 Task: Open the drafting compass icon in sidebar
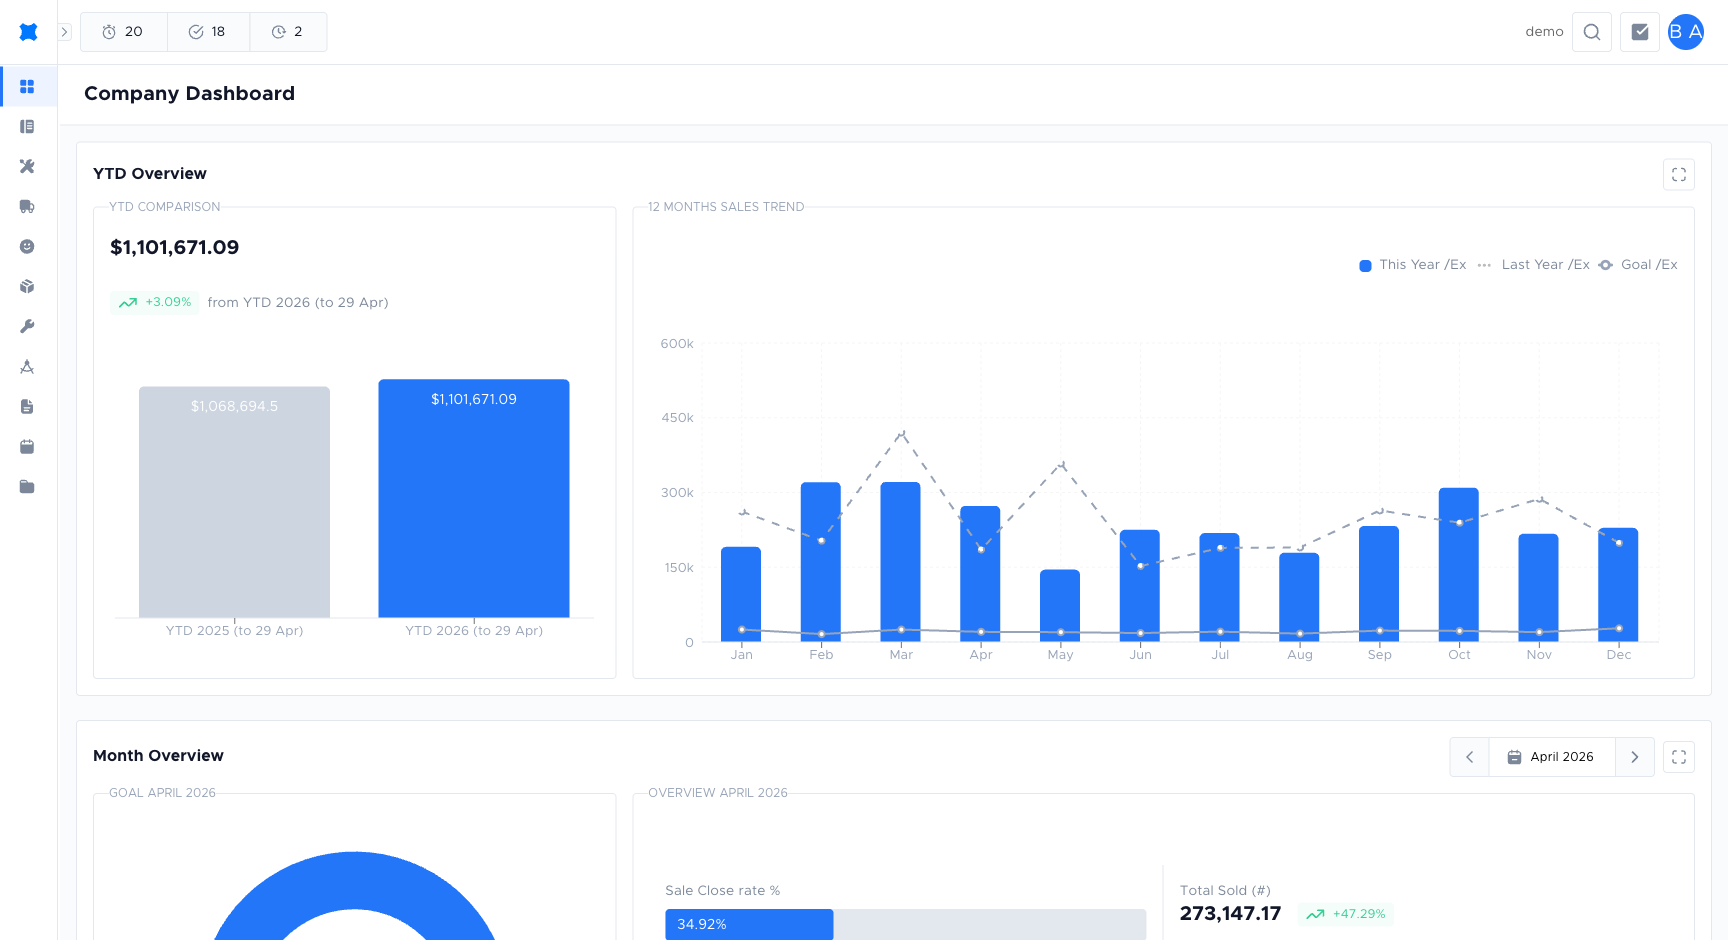coord(27,367)
